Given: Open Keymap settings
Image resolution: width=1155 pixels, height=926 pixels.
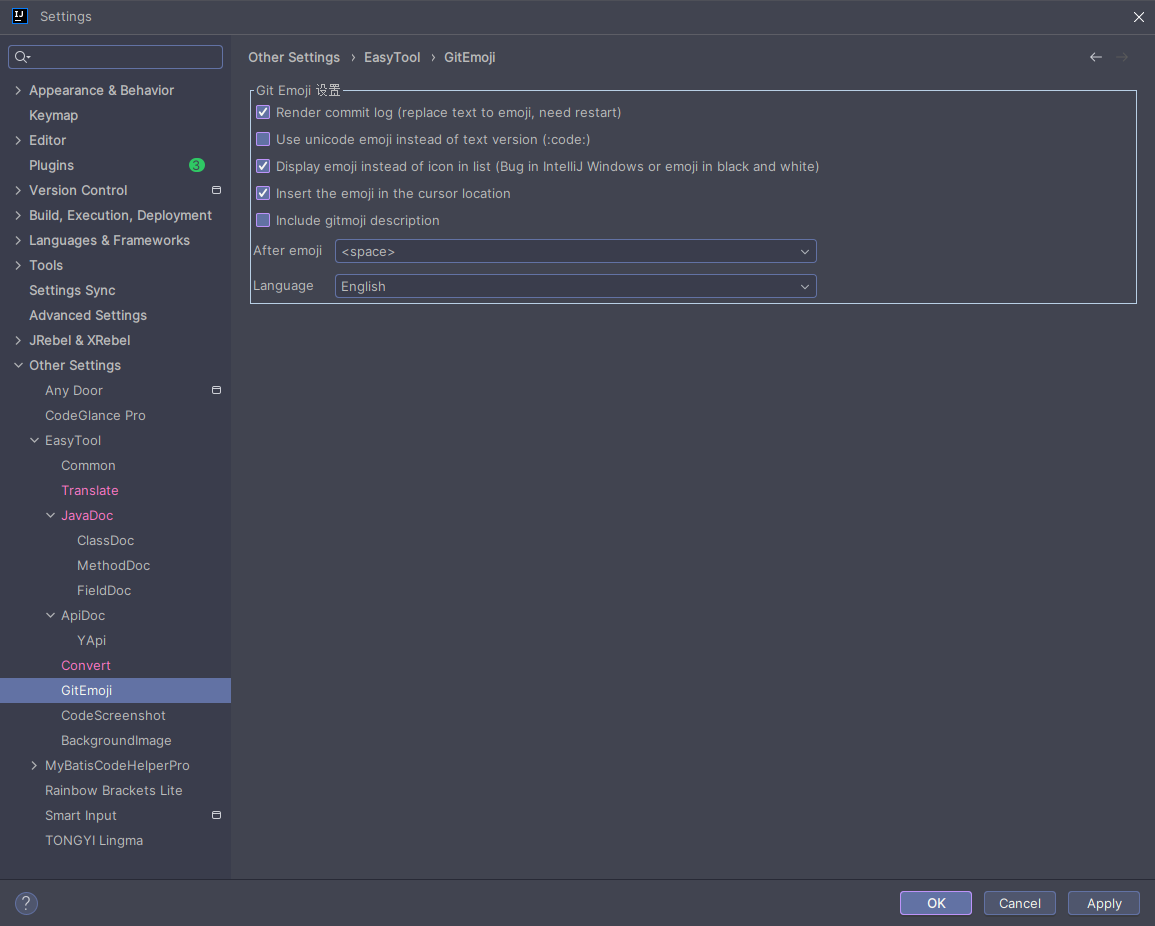Looking at the screenshot, I should coord(53,115).
